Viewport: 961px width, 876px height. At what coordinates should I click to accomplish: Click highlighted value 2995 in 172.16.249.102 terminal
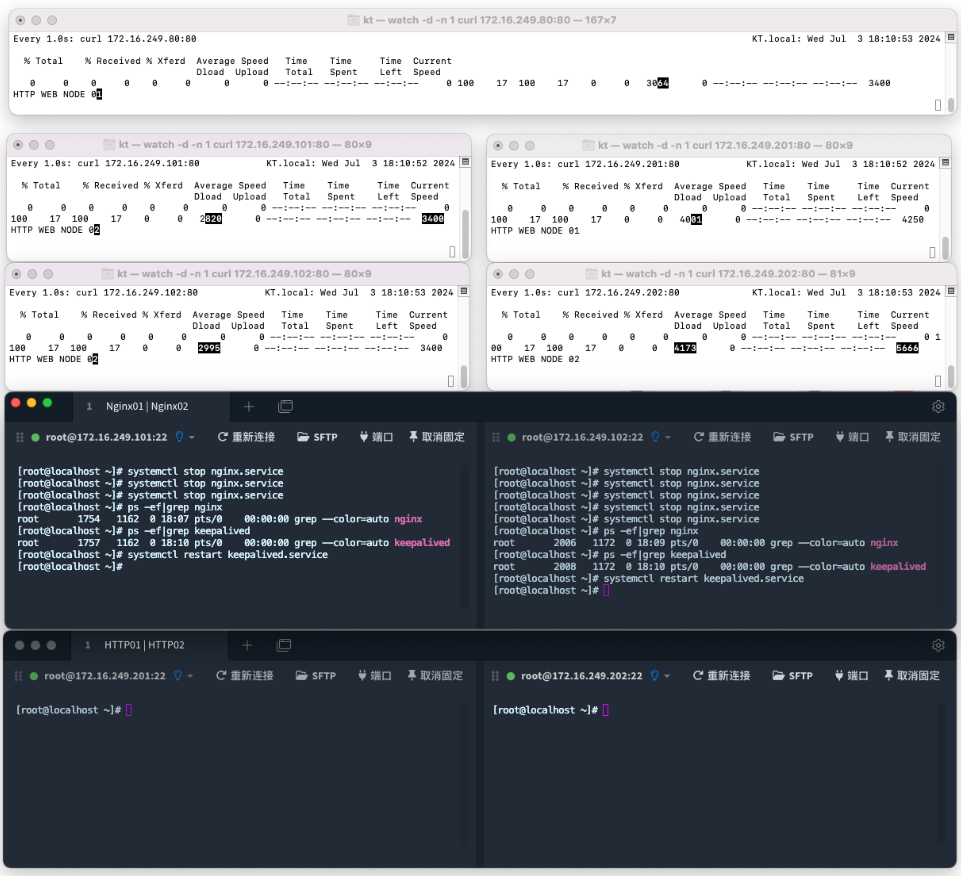click(x=209, y=348)
